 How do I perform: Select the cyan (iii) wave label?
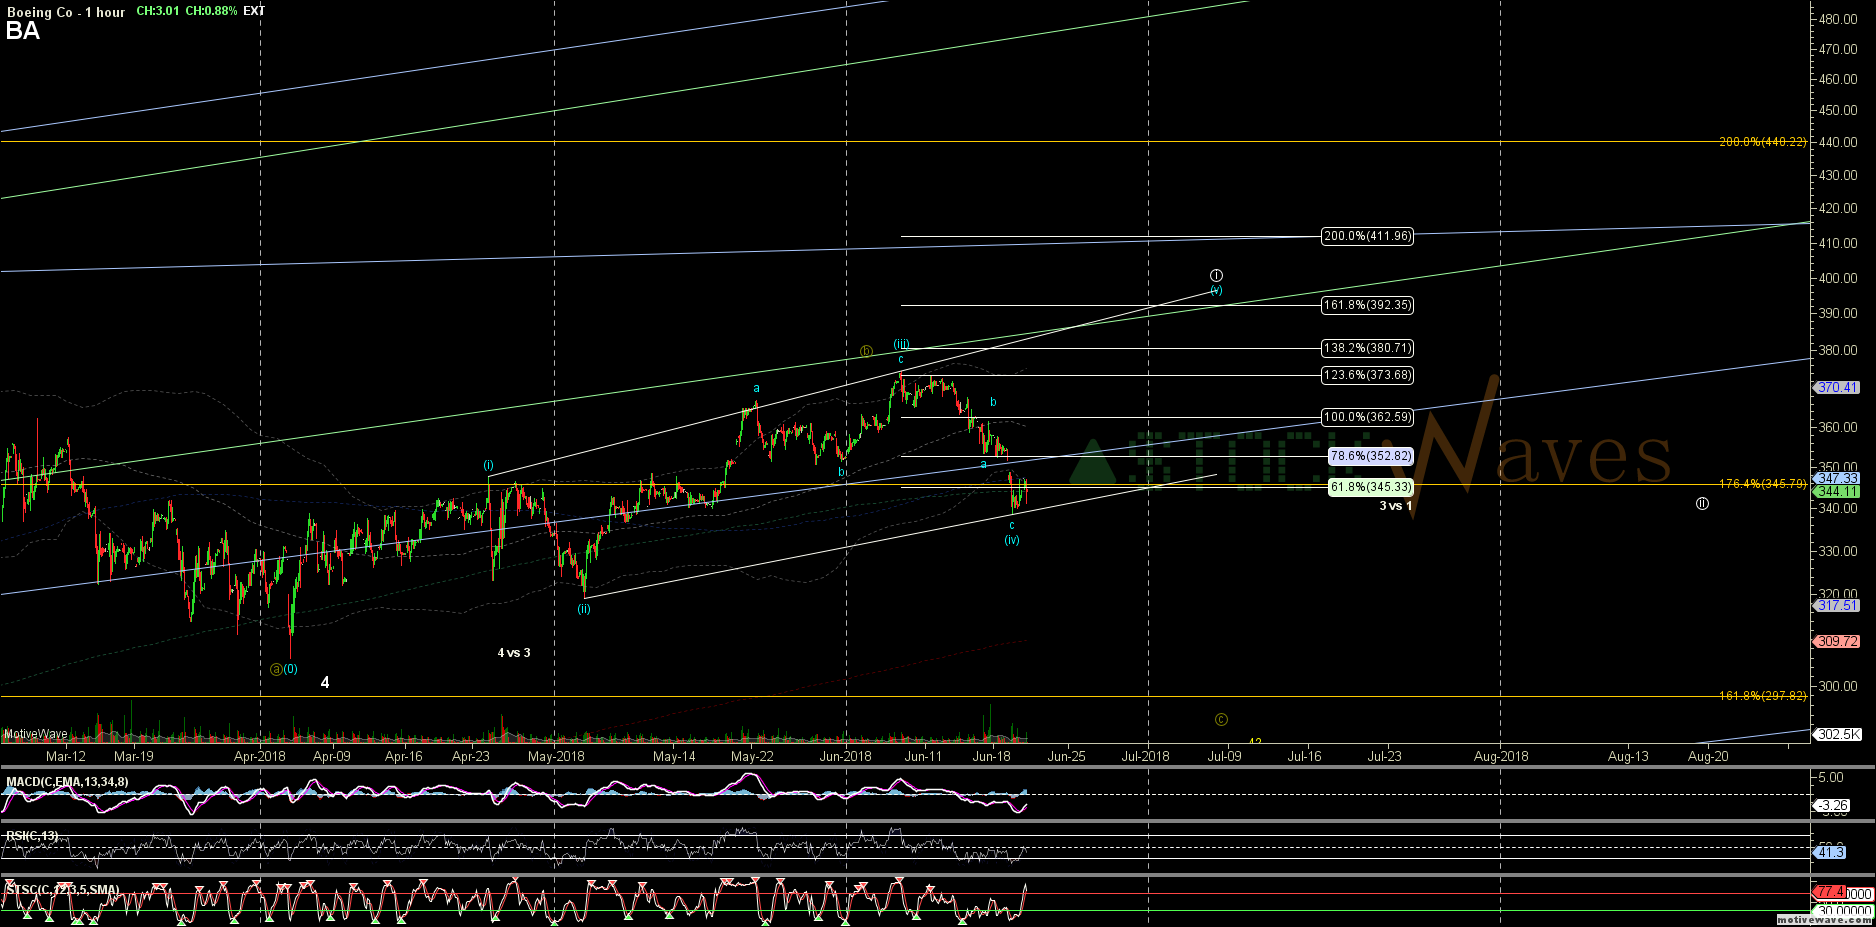coord(901,343)
